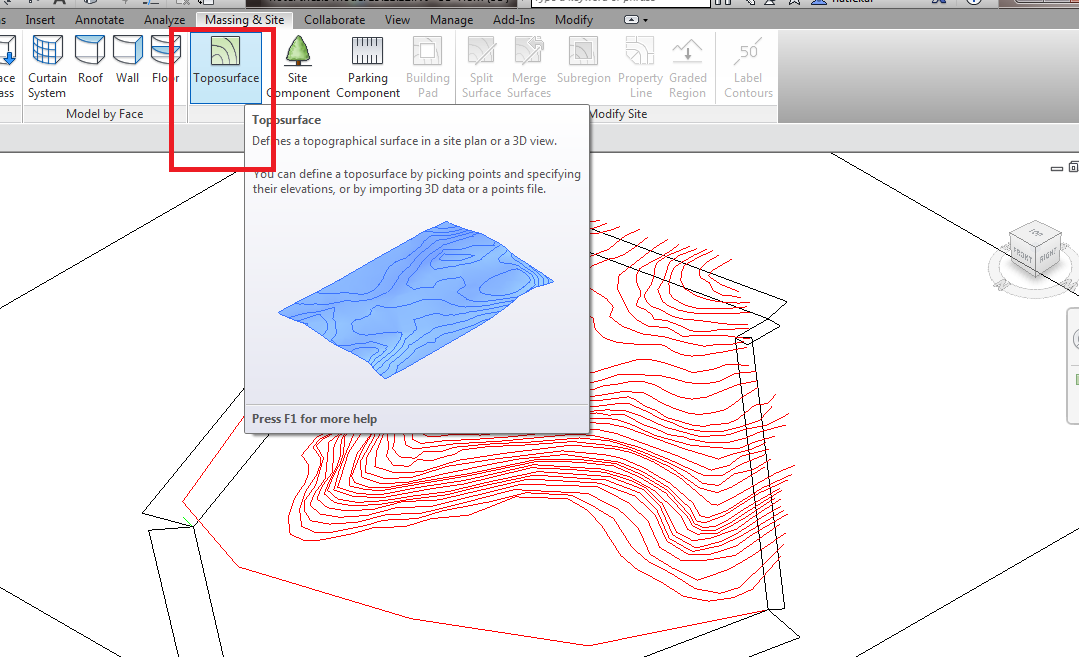Screen dimensions: 1079x657
Task: Select the Subregion tool
Action: coord(583,65)
